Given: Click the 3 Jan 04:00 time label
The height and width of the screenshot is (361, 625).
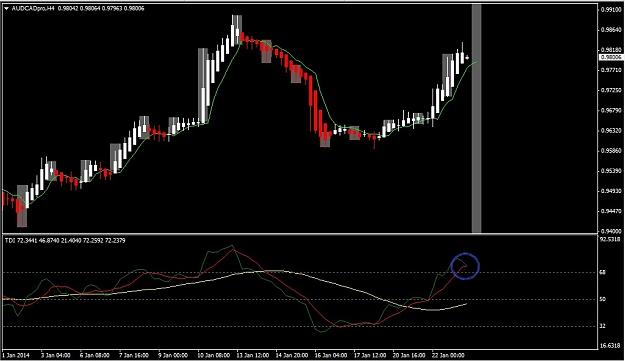Looking at the screenshot, I should tap(56, 355).
